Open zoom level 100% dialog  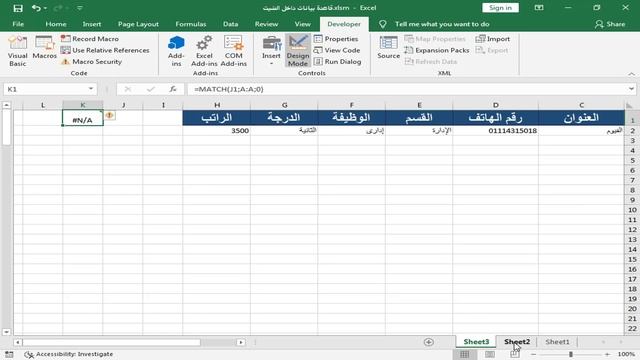(x=626, y=354)
